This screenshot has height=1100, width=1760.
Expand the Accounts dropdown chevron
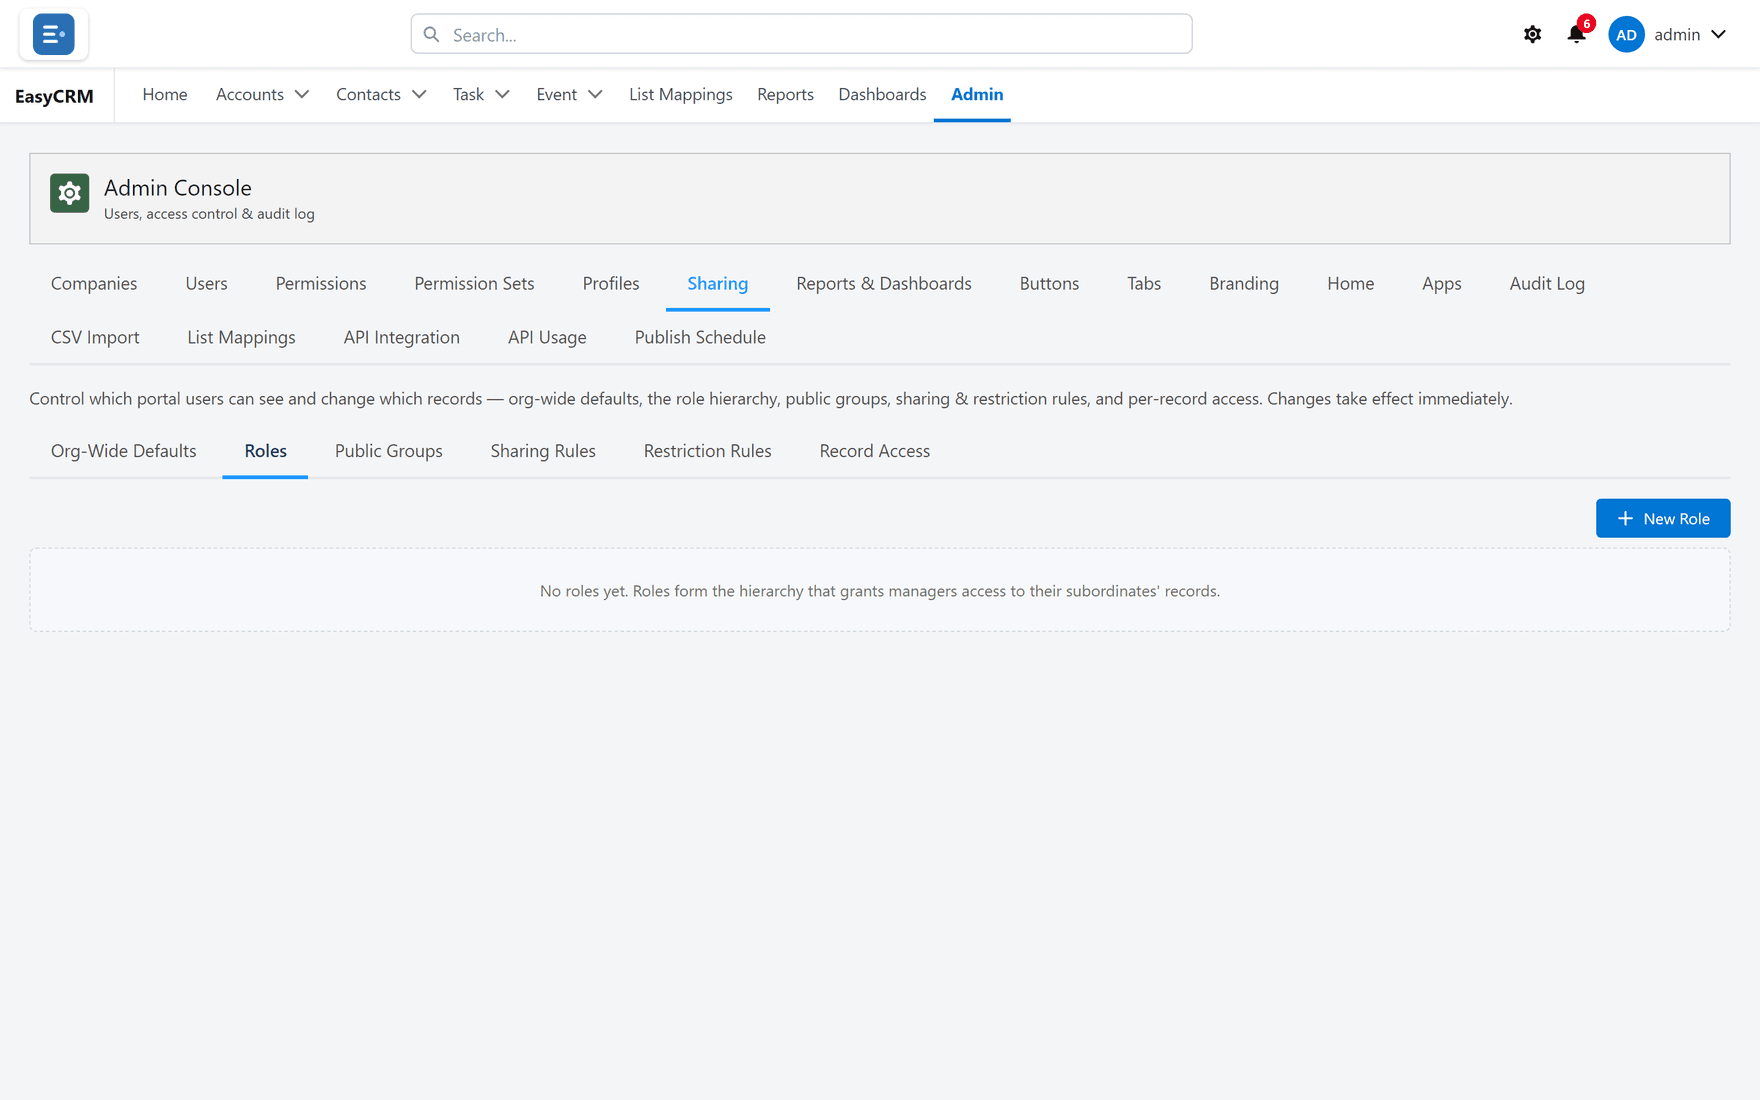coord(301,94)
